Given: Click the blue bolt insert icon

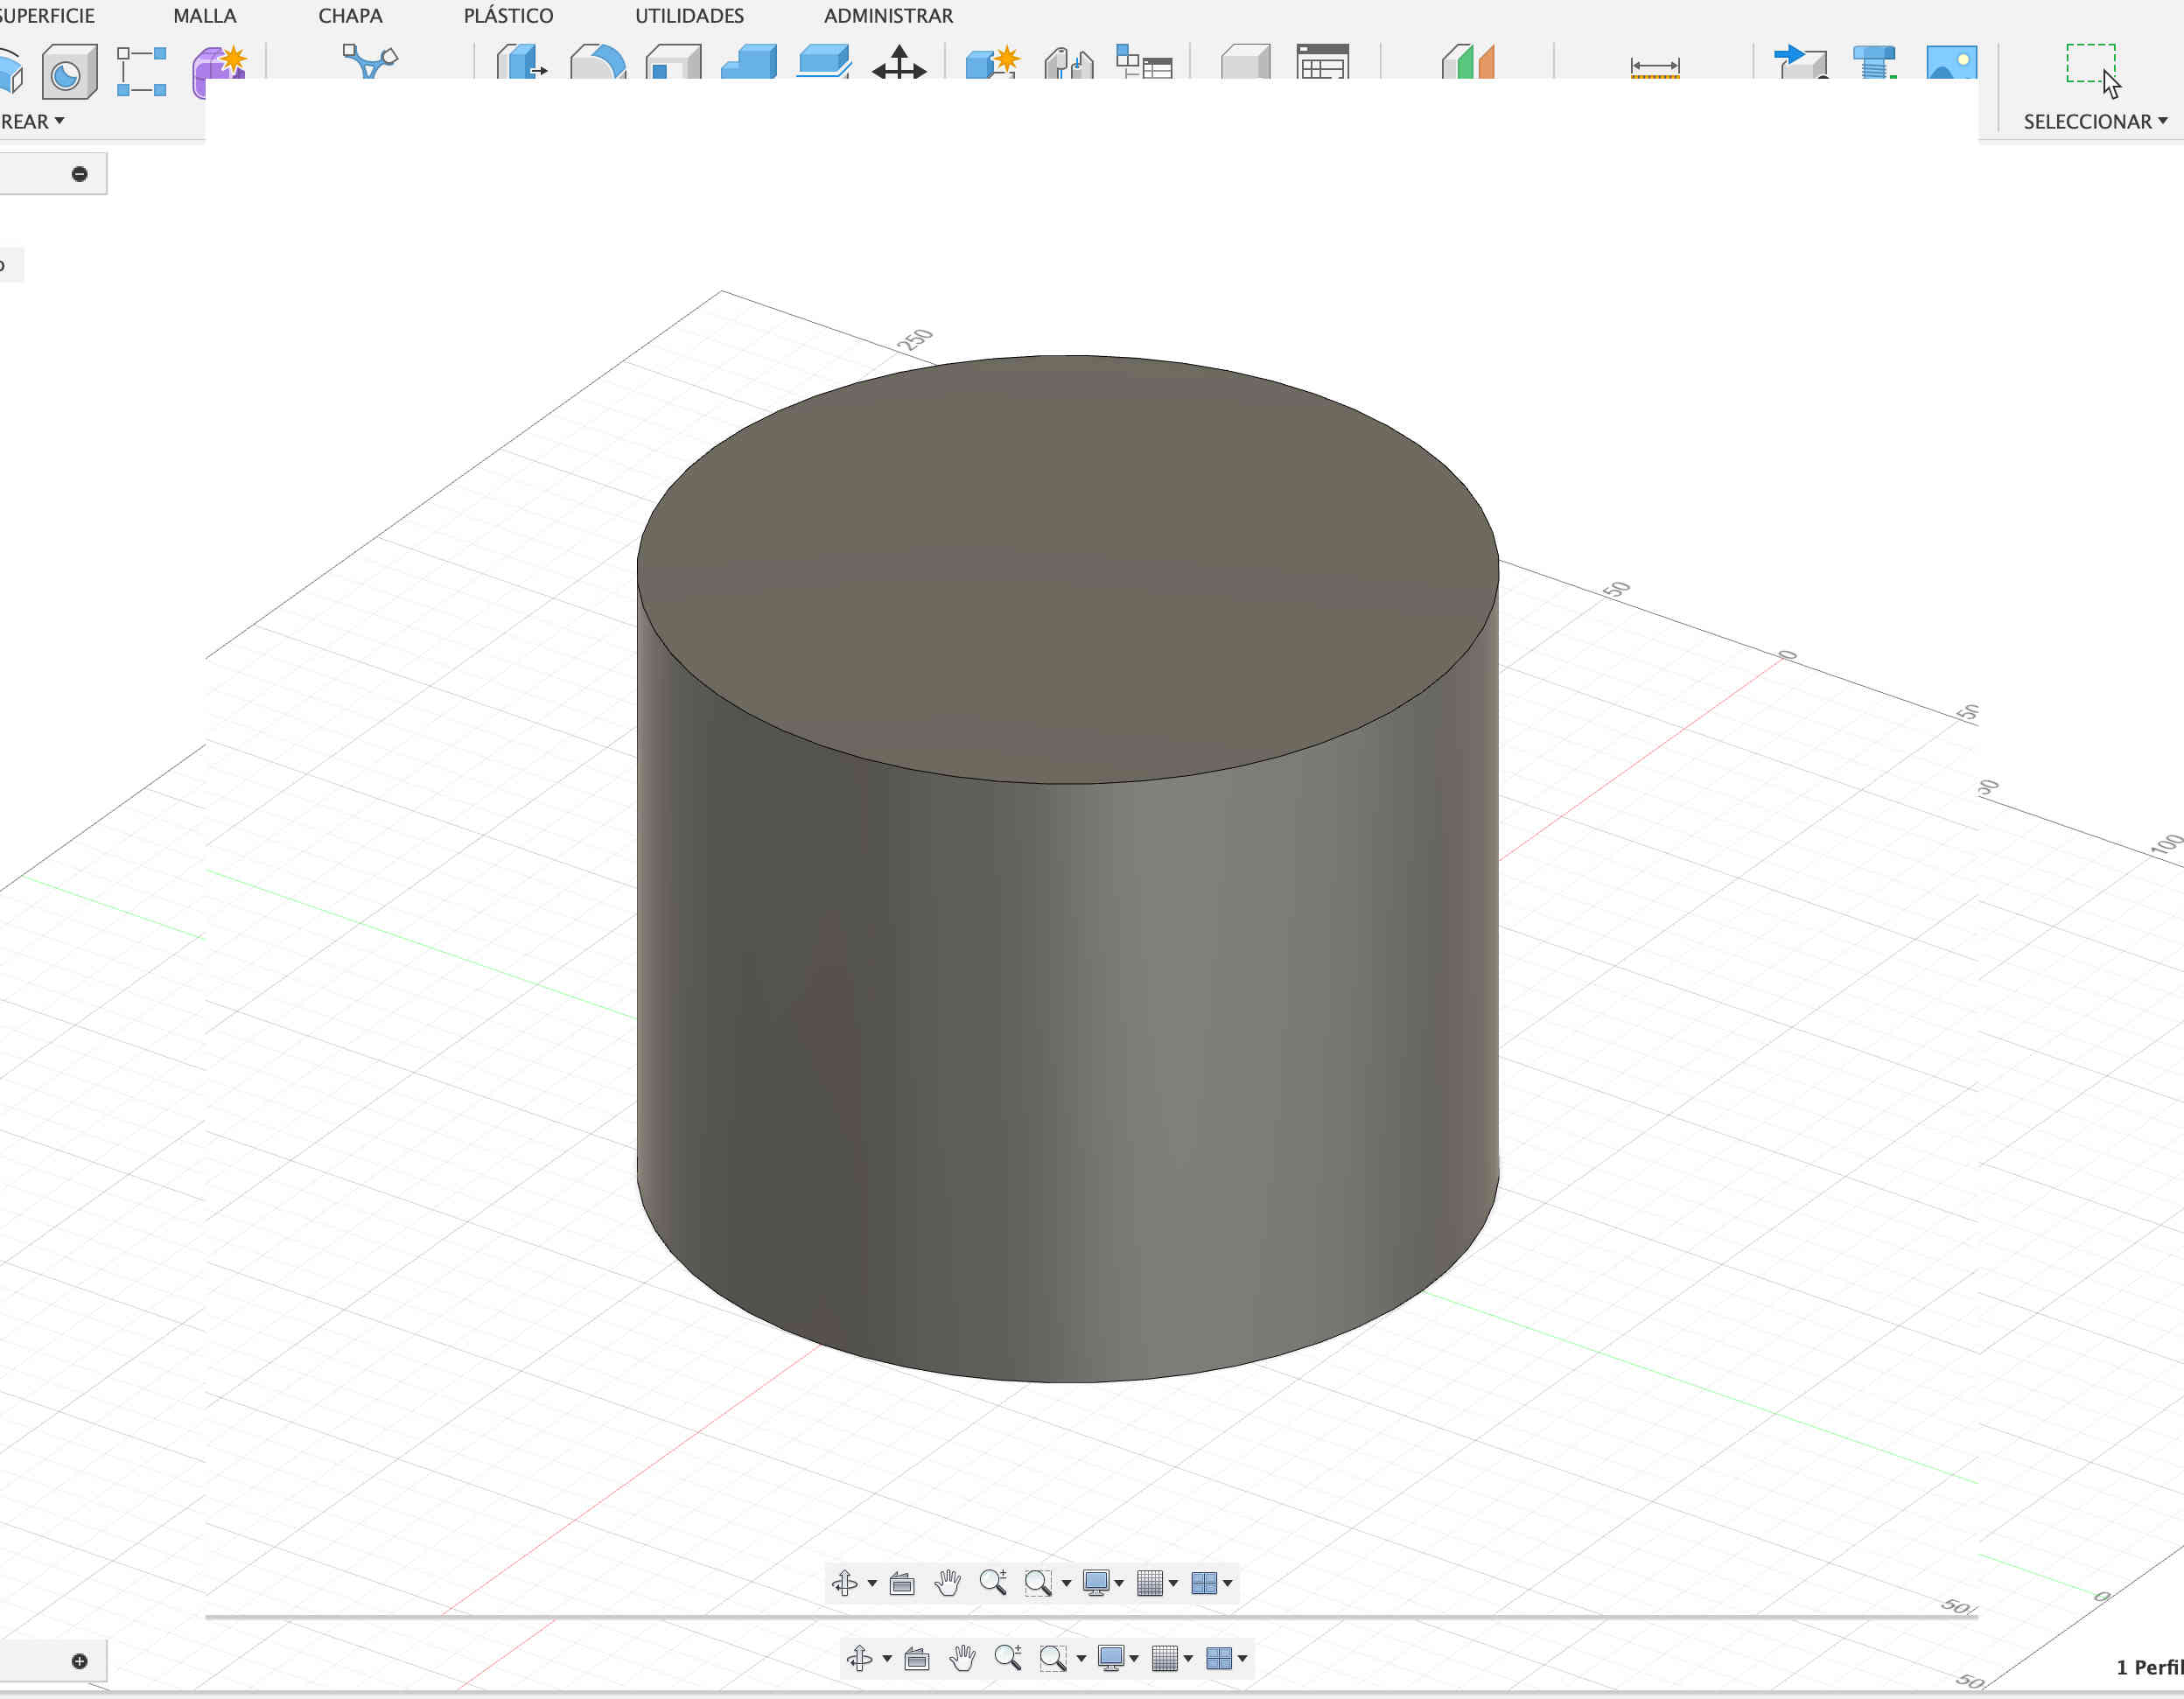Looking at the screenshot, I should (x=1874, y=61).
